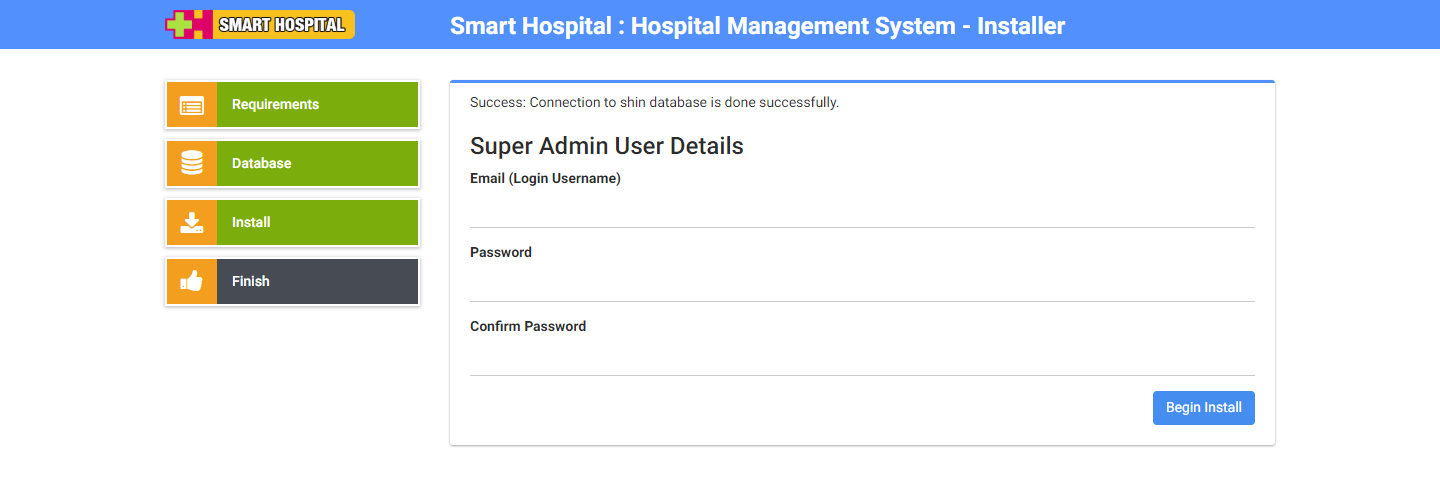1440x500 pixels.
Task: Click into the Password input field
Action: [862, 284]
